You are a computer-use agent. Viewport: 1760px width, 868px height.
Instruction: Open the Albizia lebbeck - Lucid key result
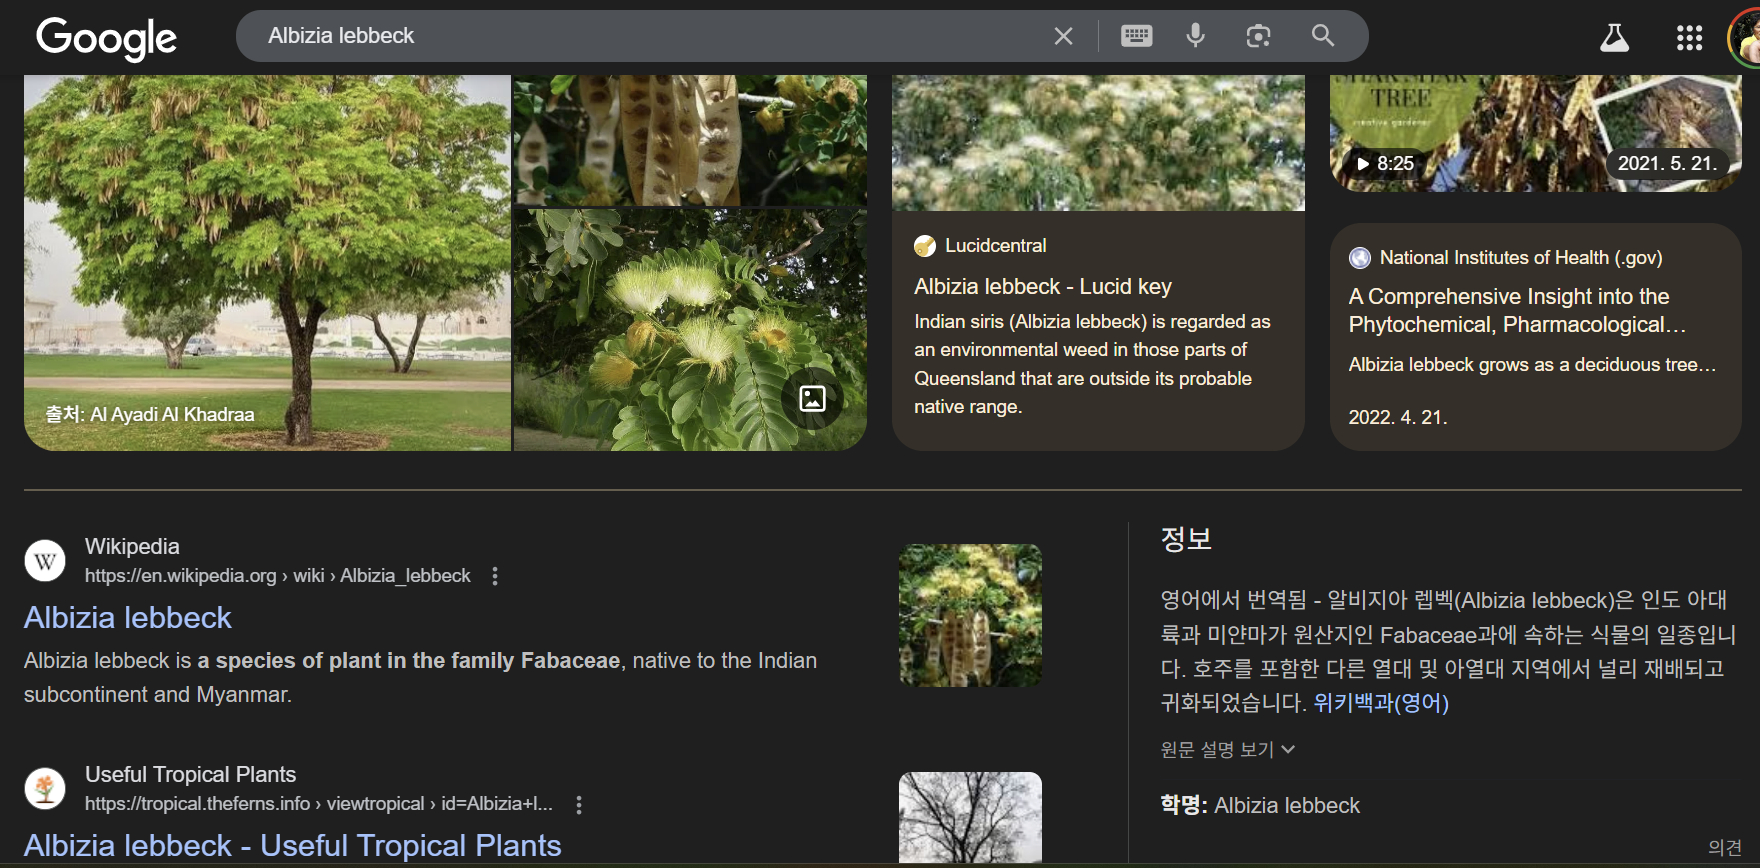(x=1043, y=287)
